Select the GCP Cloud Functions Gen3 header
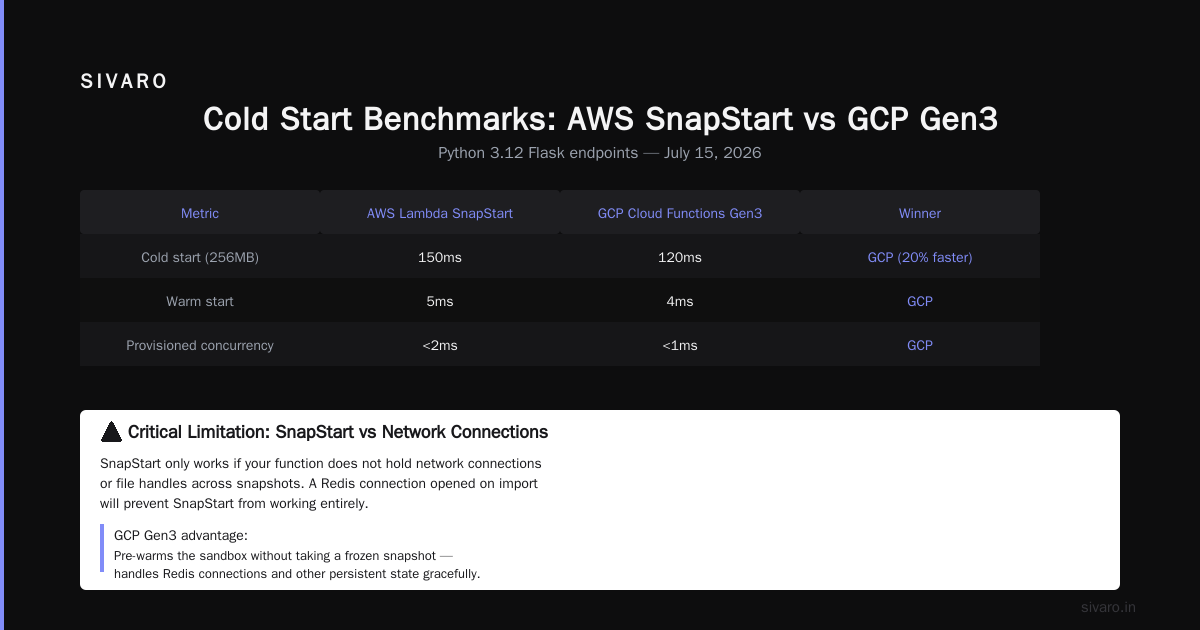The height and width of the screenshot is (630, 1200). coord(680,213)
